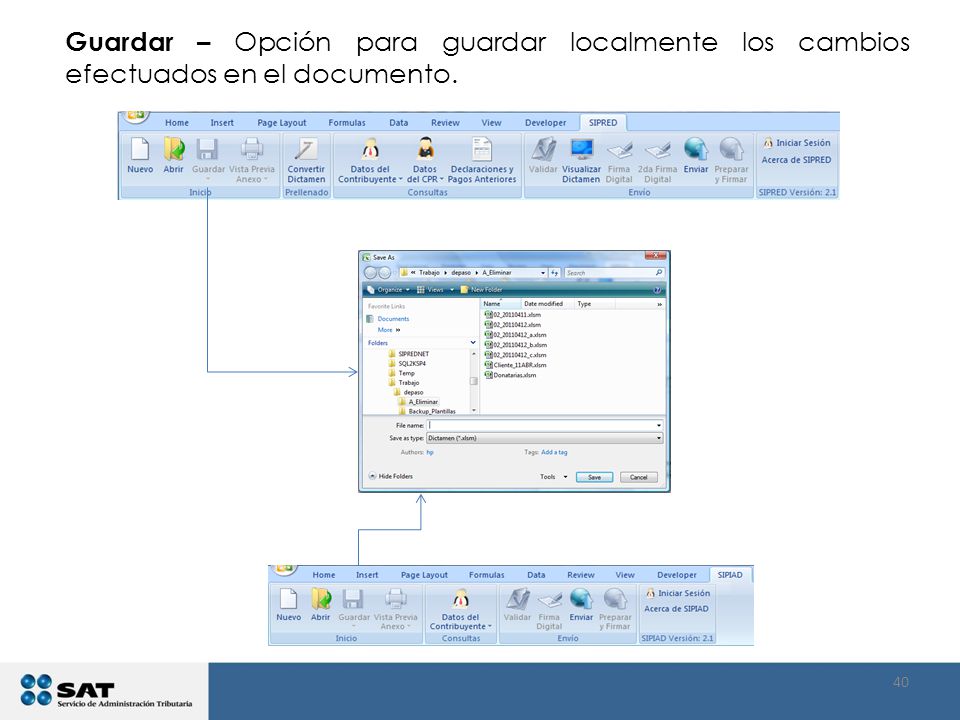Click Firma Digital in SIPRED ribbon
The height and width of the screenshot is (720, 960).
tap(619, 159)
